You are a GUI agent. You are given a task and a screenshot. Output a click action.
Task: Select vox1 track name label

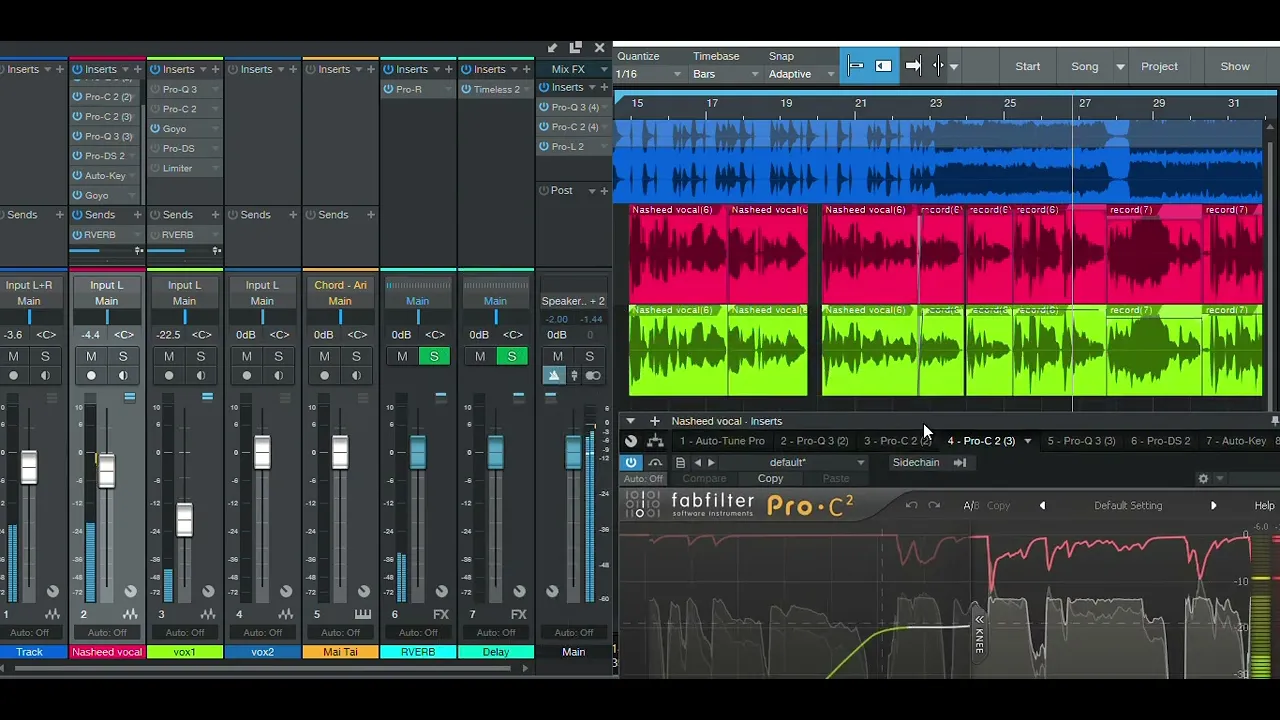pyautogui.click(x=184, y=652)
